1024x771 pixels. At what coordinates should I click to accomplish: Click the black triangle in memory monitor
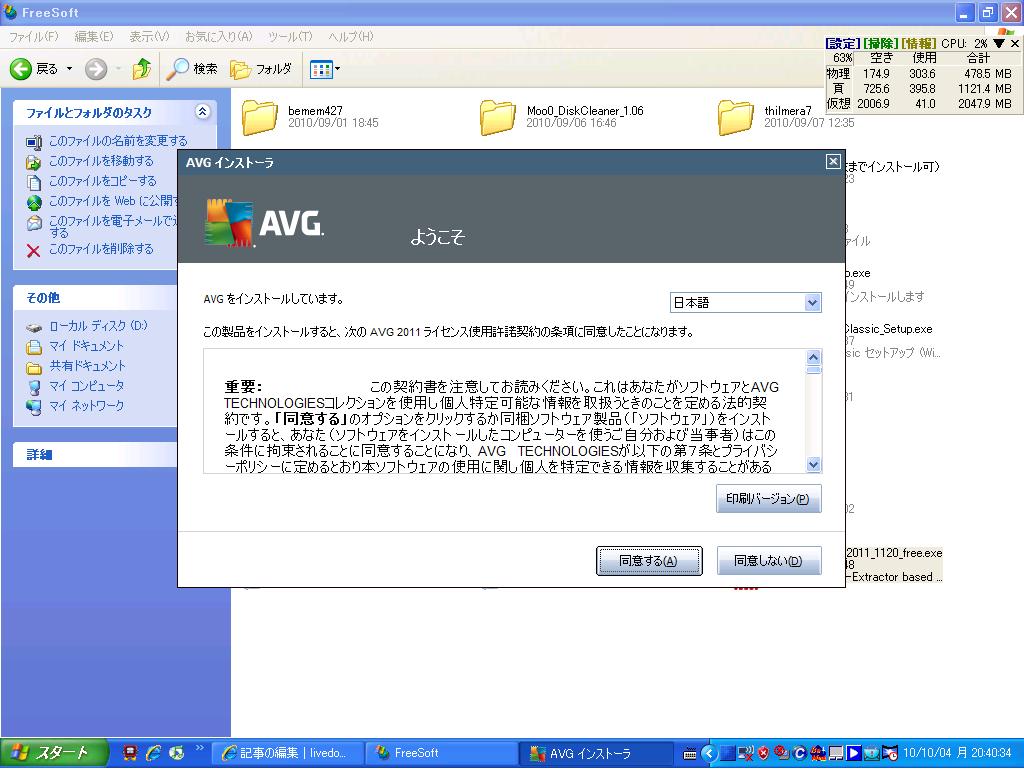[999, 43]
